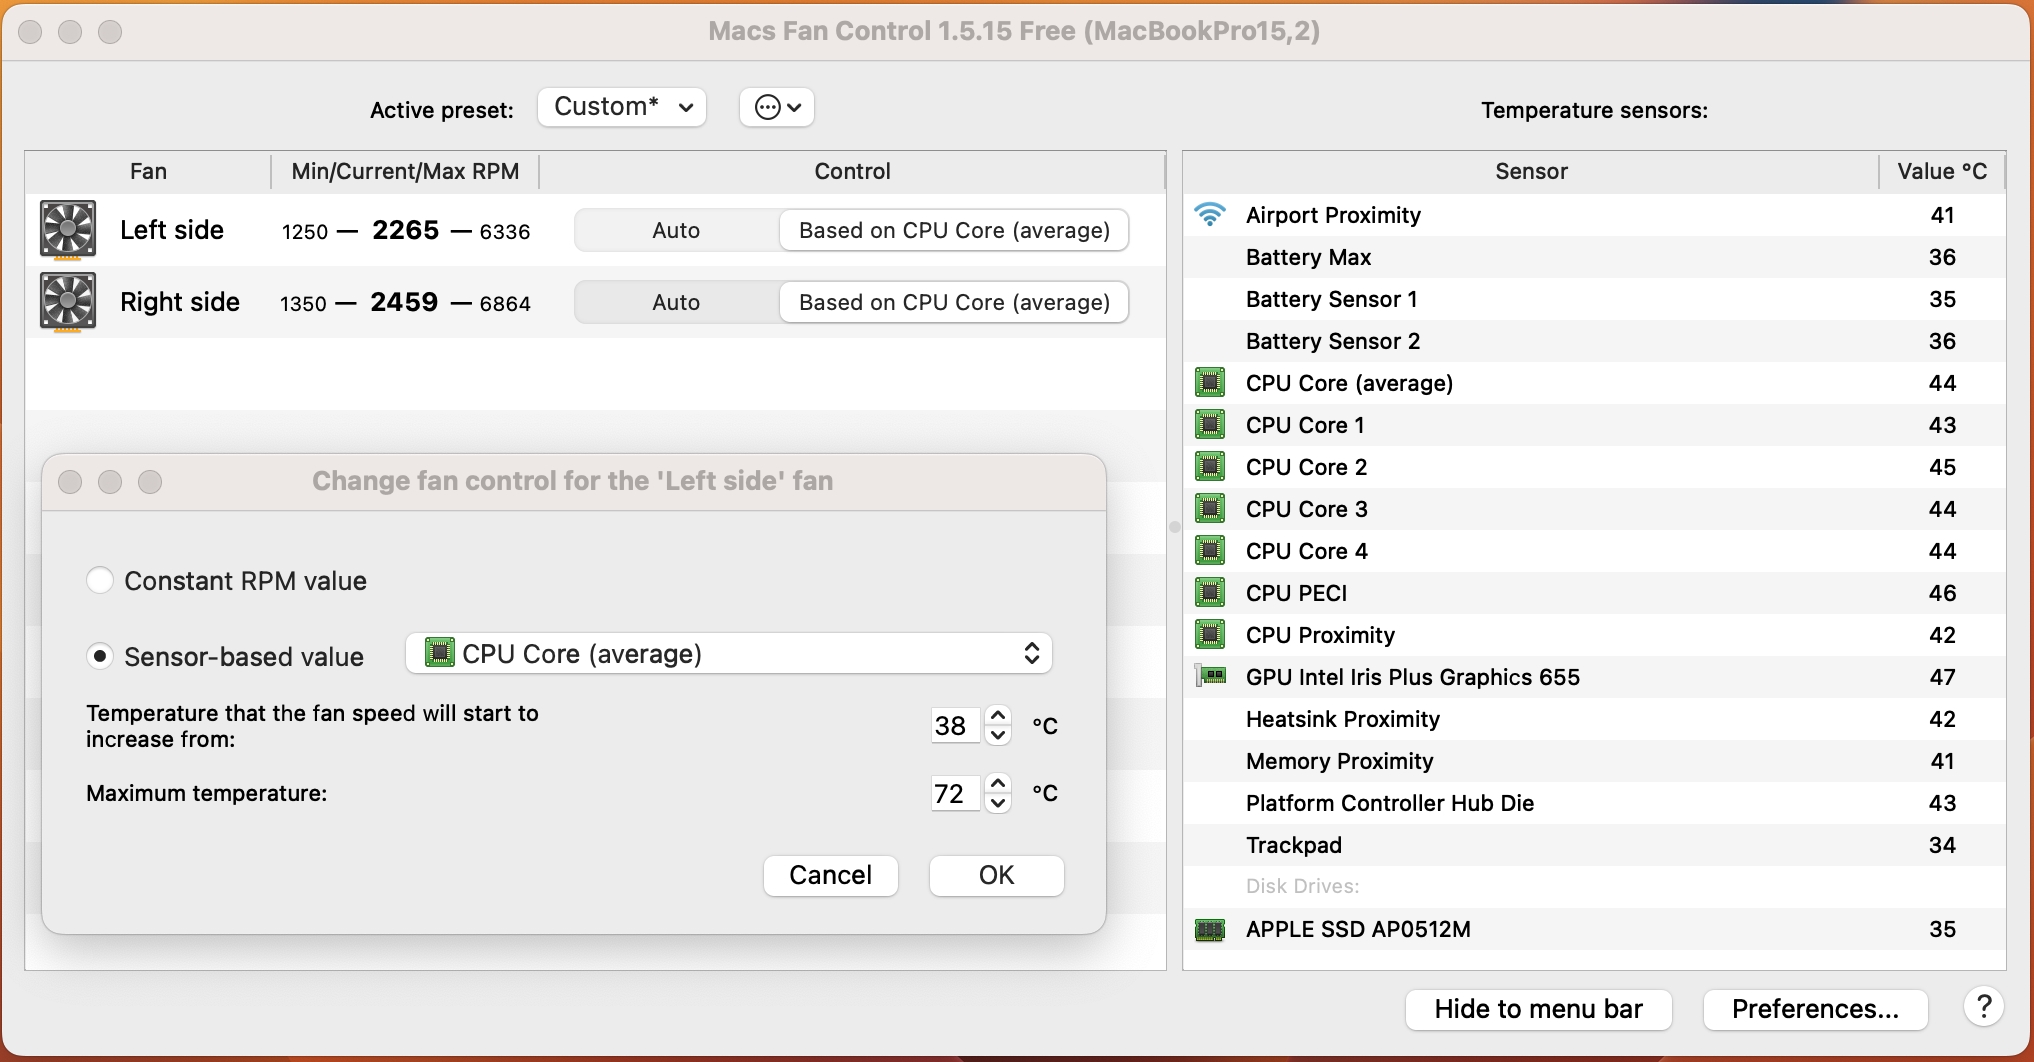Select the Sensor-based value radio button
The height and width of the screenshot is (1062, 2034).
[100, 657]
